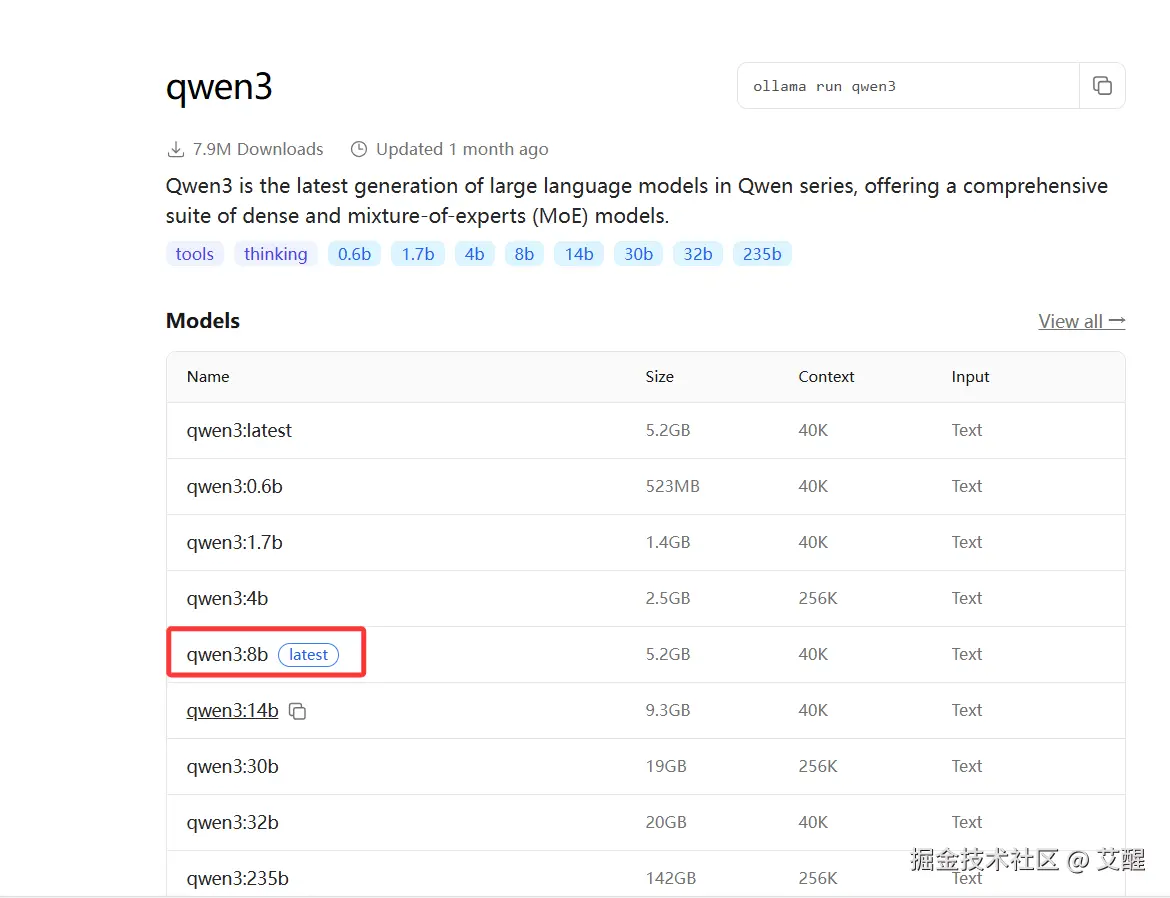Image resolution: width=1170 pixels, height=898 pixels.
Task: Click the latest badge on qwen3:8b
Action: click(308, 655)
